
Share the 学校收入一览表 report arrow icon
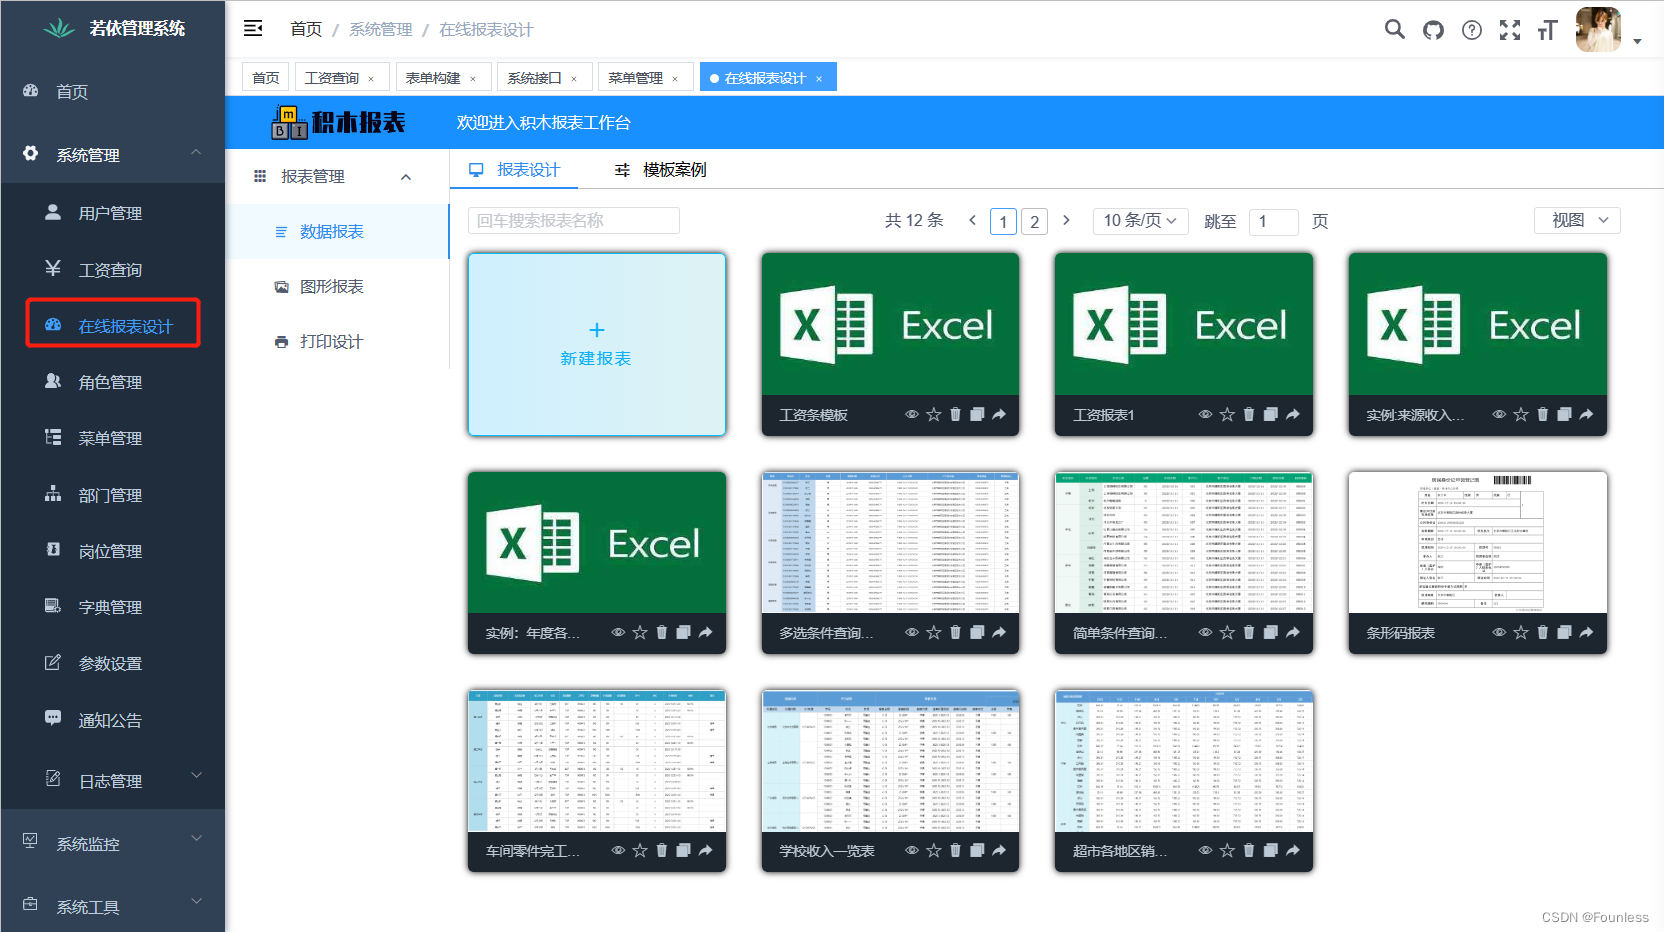pyautogui.click(x=999, y=850)
